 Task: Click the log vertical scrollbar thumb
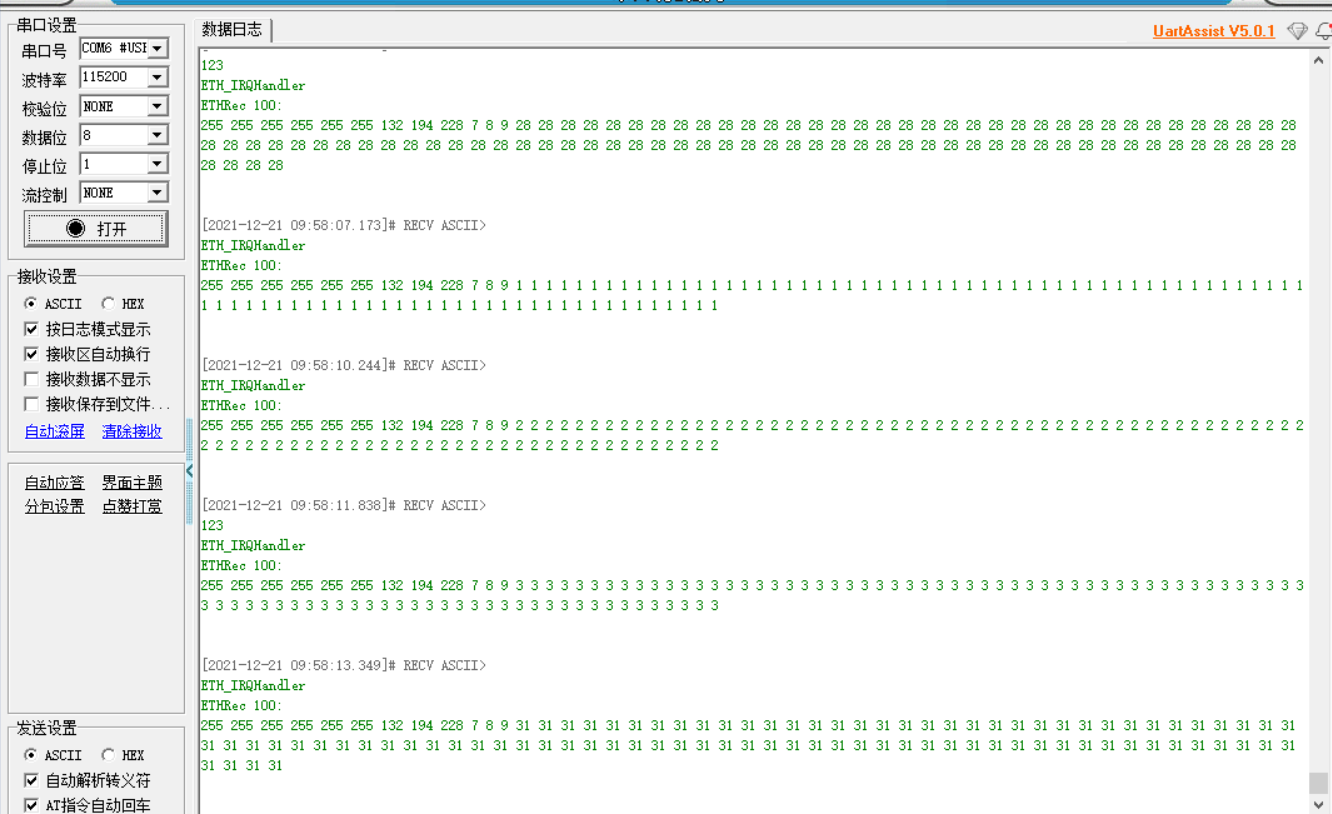[x=1319, y=783]
